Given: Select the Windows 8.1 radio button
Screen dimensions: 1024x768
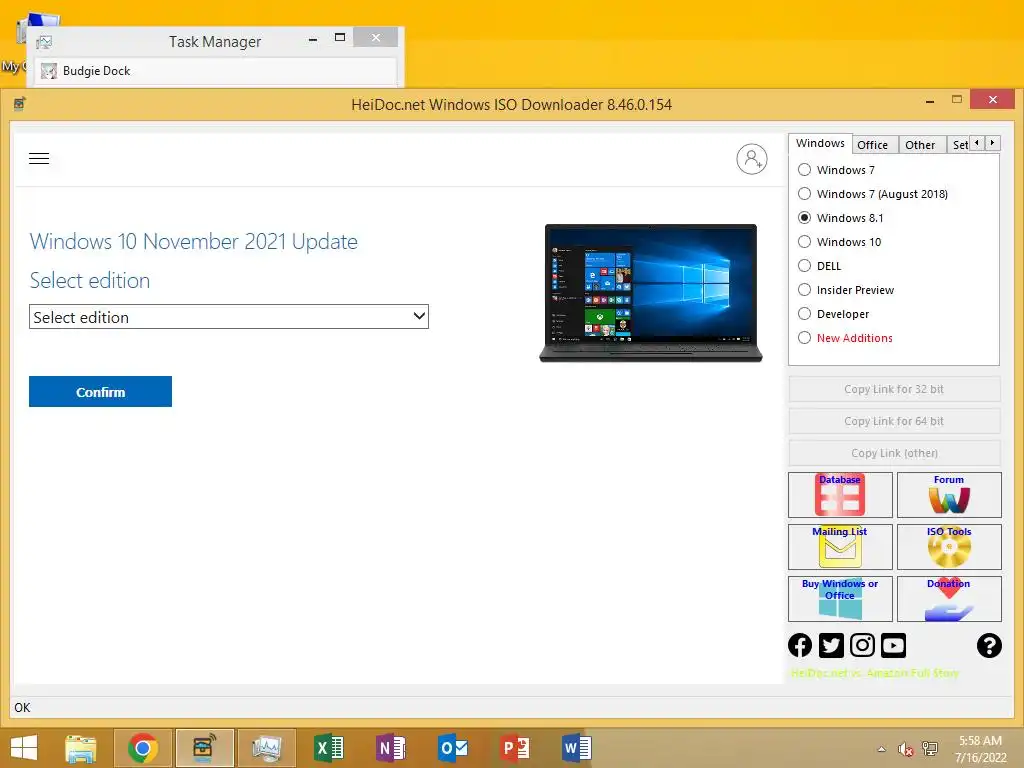Looking at the screenshot, I should 805,217.
